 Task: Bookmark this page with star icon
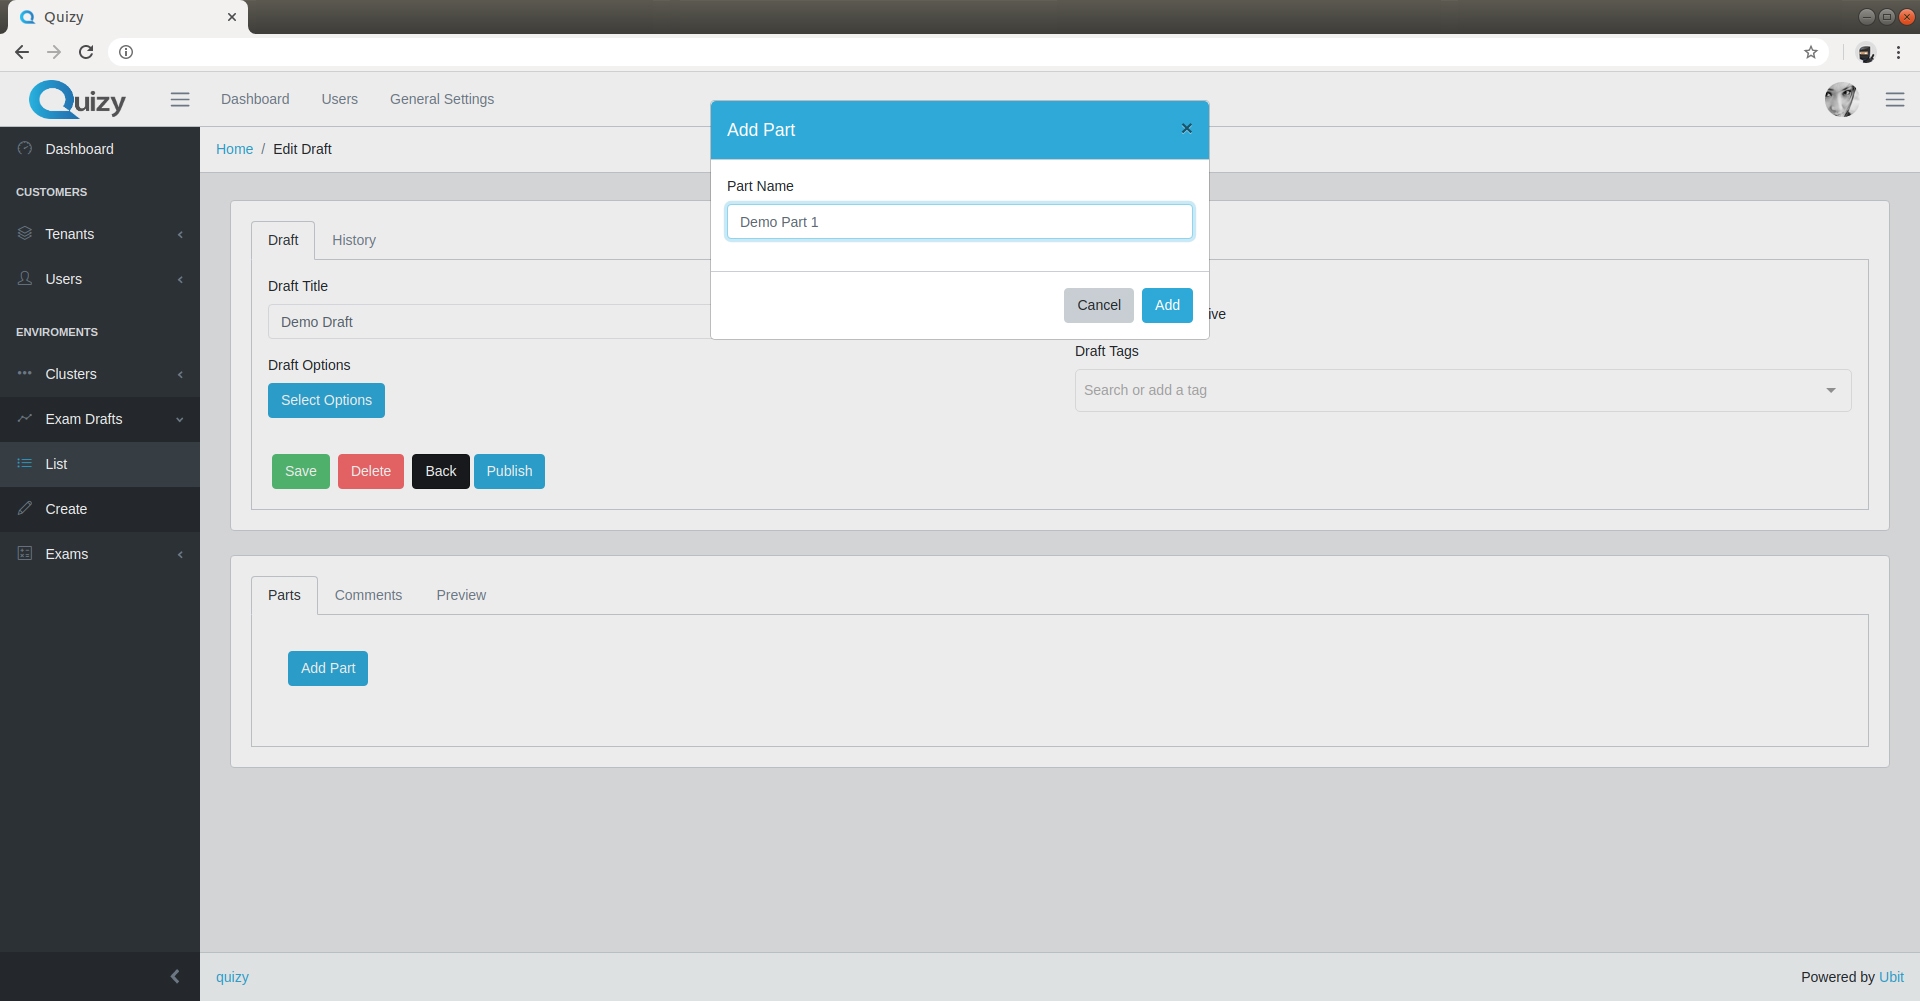point(1810,52)
